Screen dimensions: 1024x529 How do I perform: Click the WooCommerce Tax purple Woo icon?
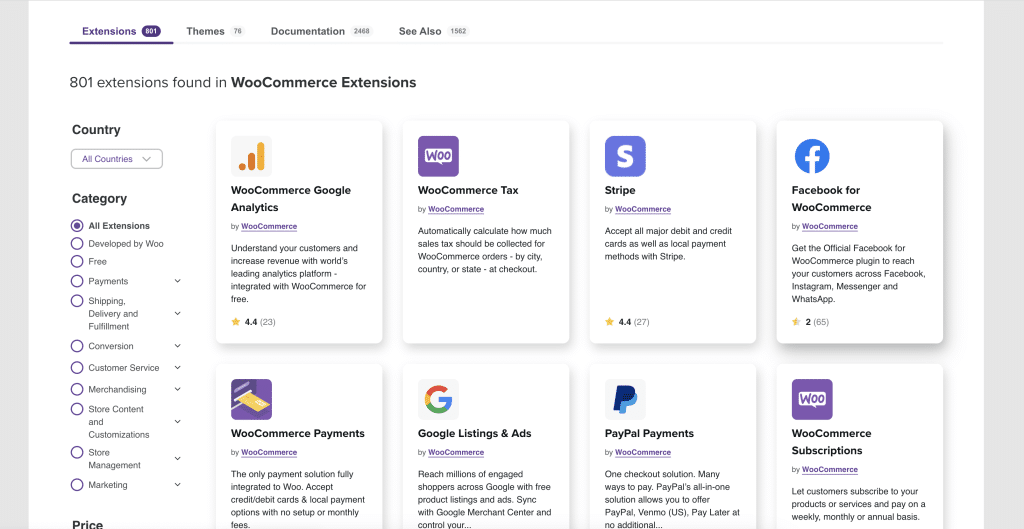[x=438, y=156]
